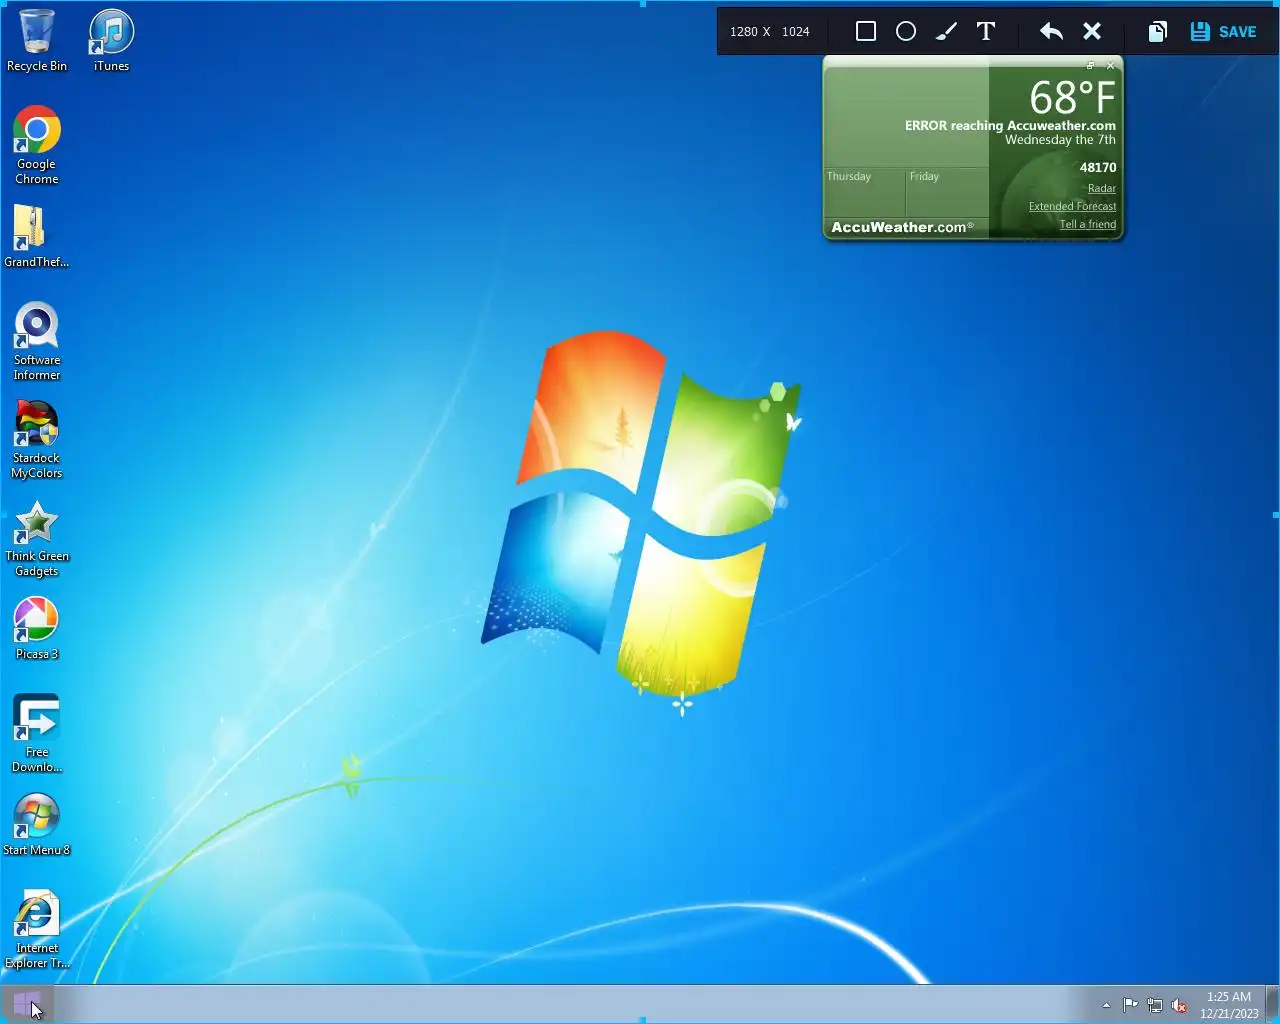Screen dimensions: 1280x1024
Task: Show hidden tray icons arrow
Action: (x=1106, y=1005)
